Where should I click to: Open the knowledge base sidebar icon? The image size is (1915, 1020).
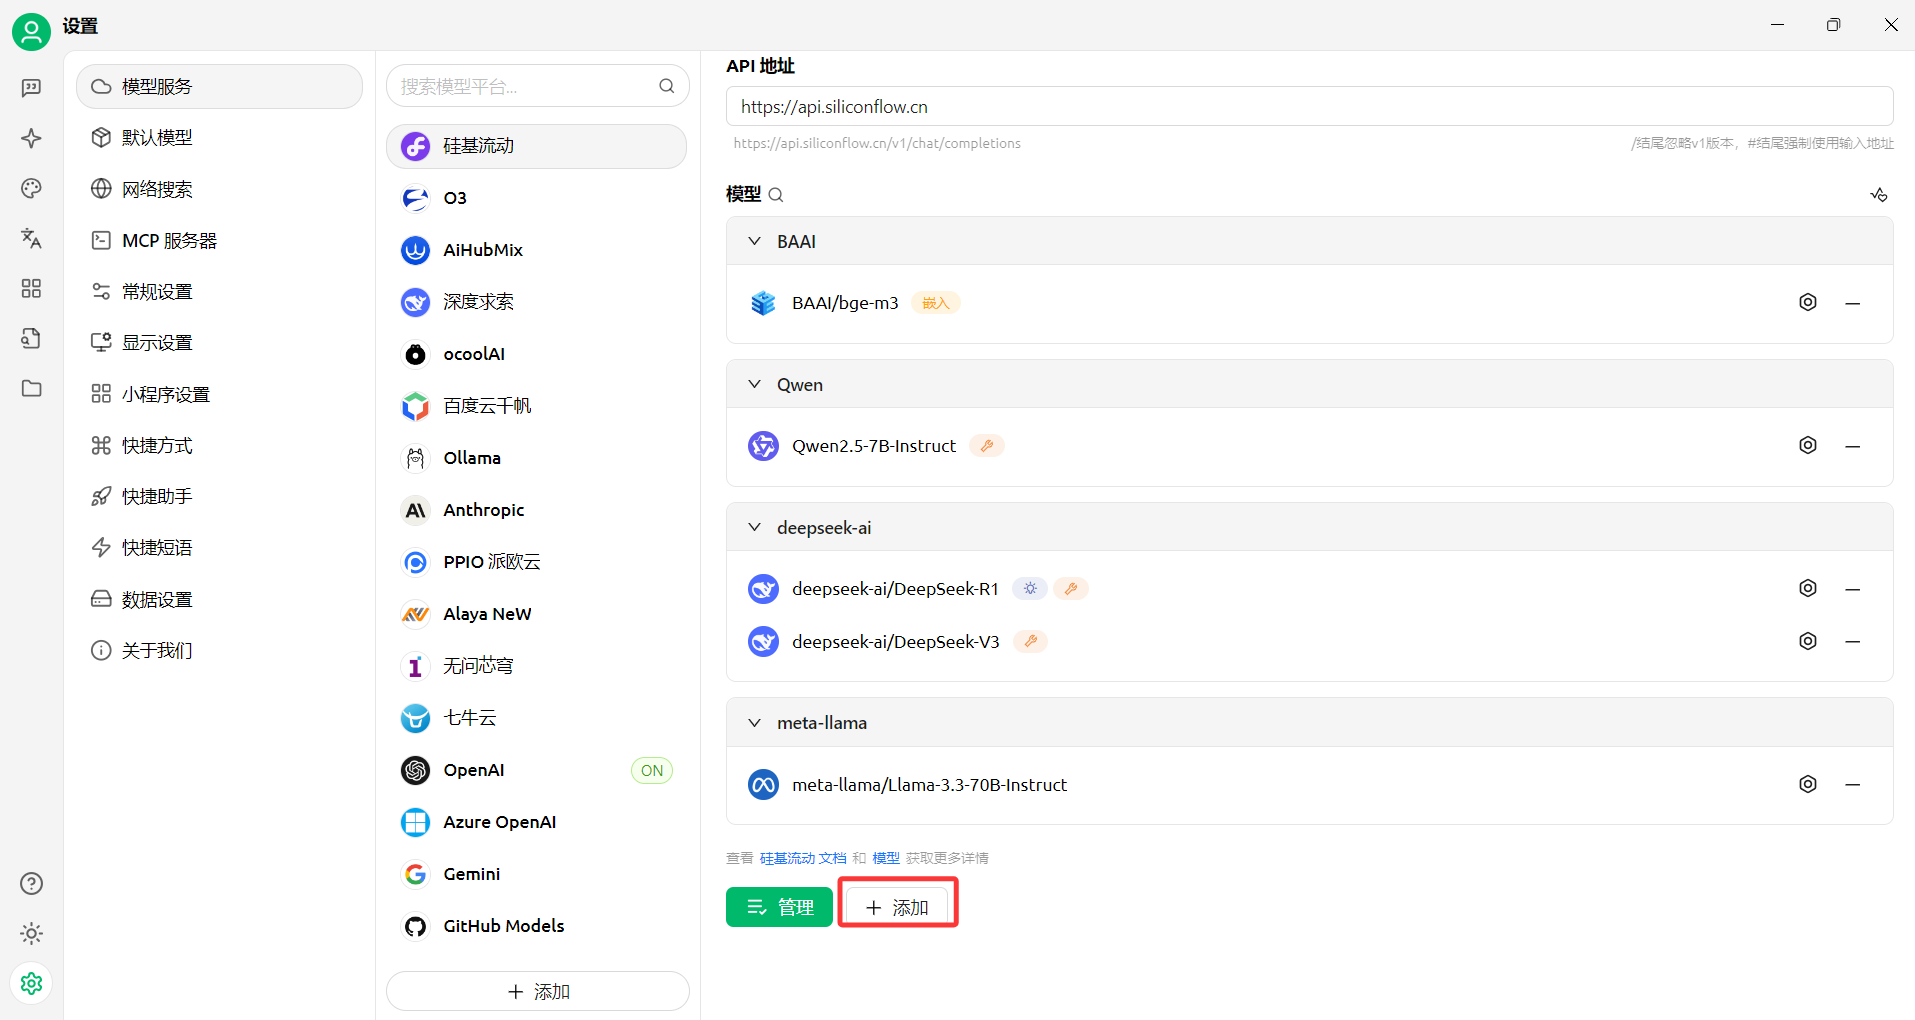31,338
